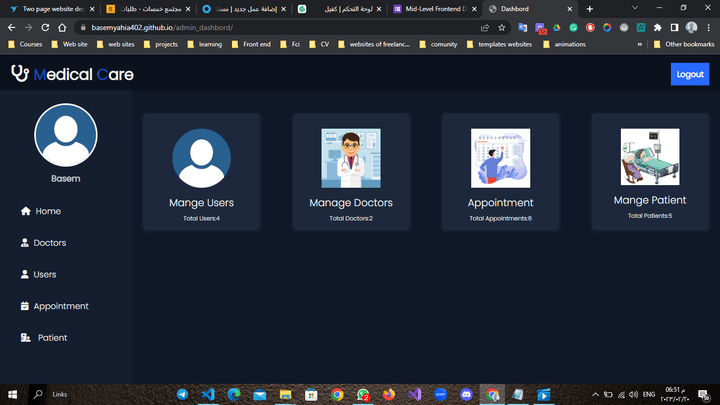
Task: Click the browser home icon
Action: [x=62, y=28]
